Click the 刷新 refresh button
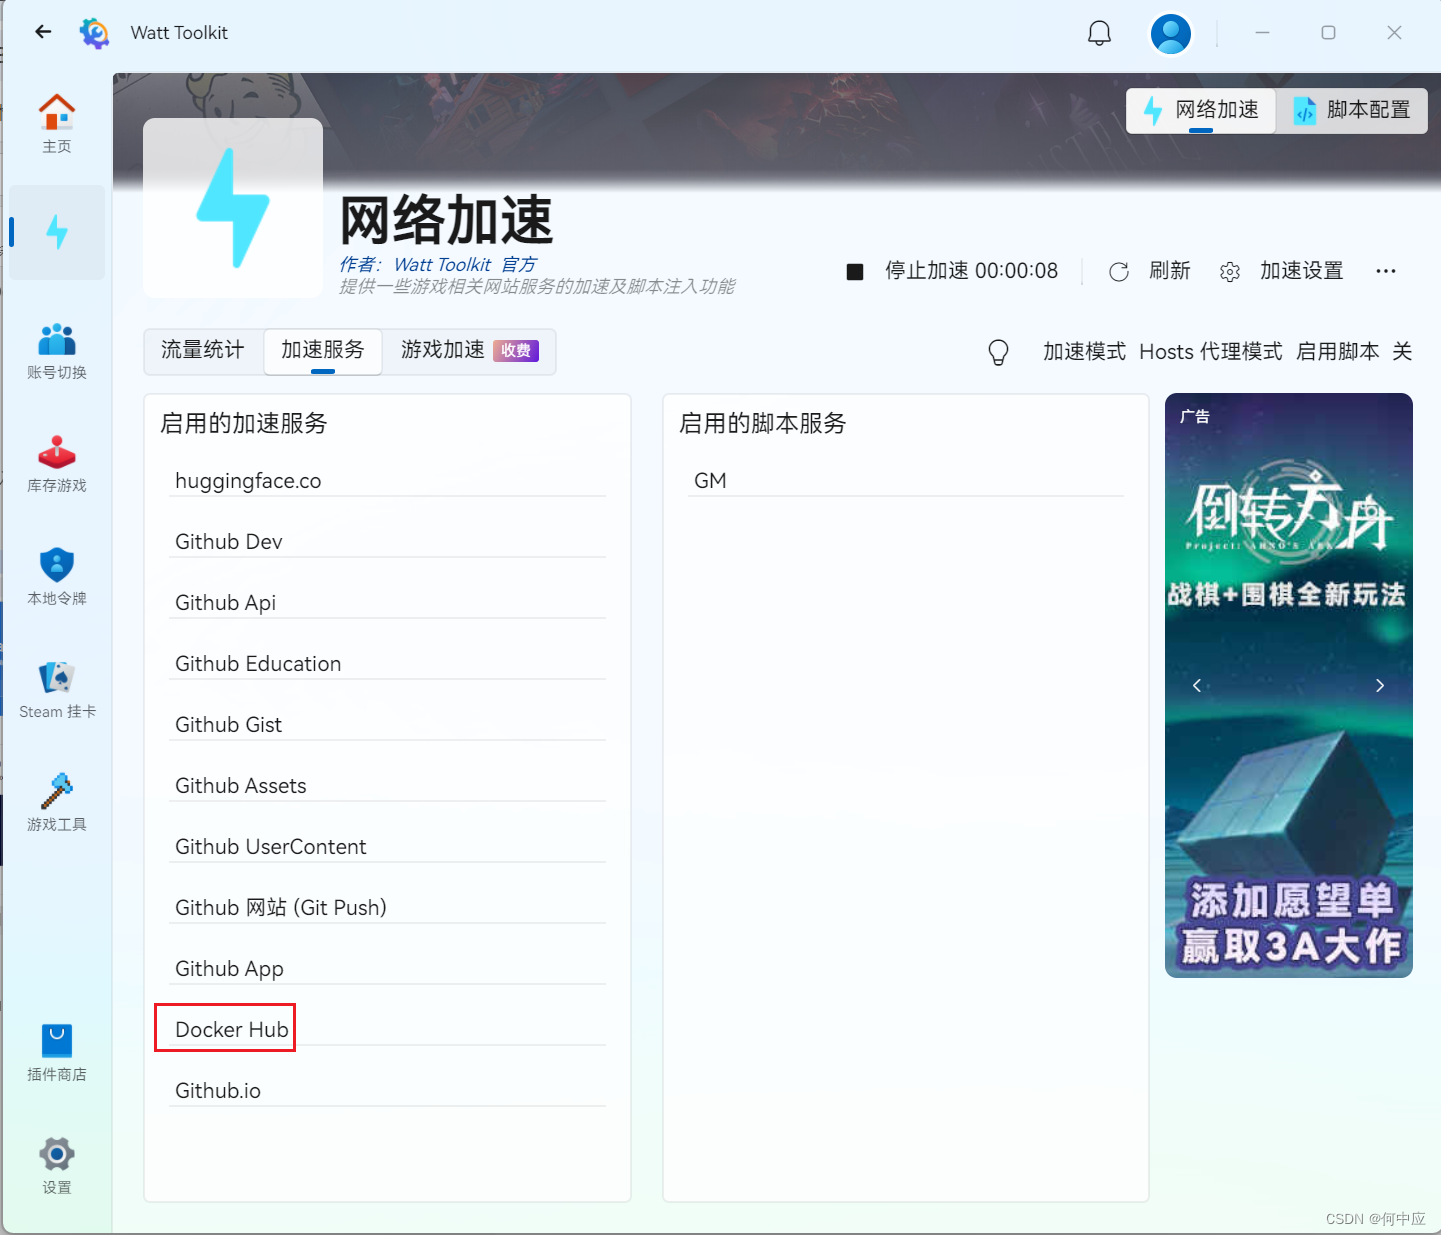 click(x=1150, y=271)
